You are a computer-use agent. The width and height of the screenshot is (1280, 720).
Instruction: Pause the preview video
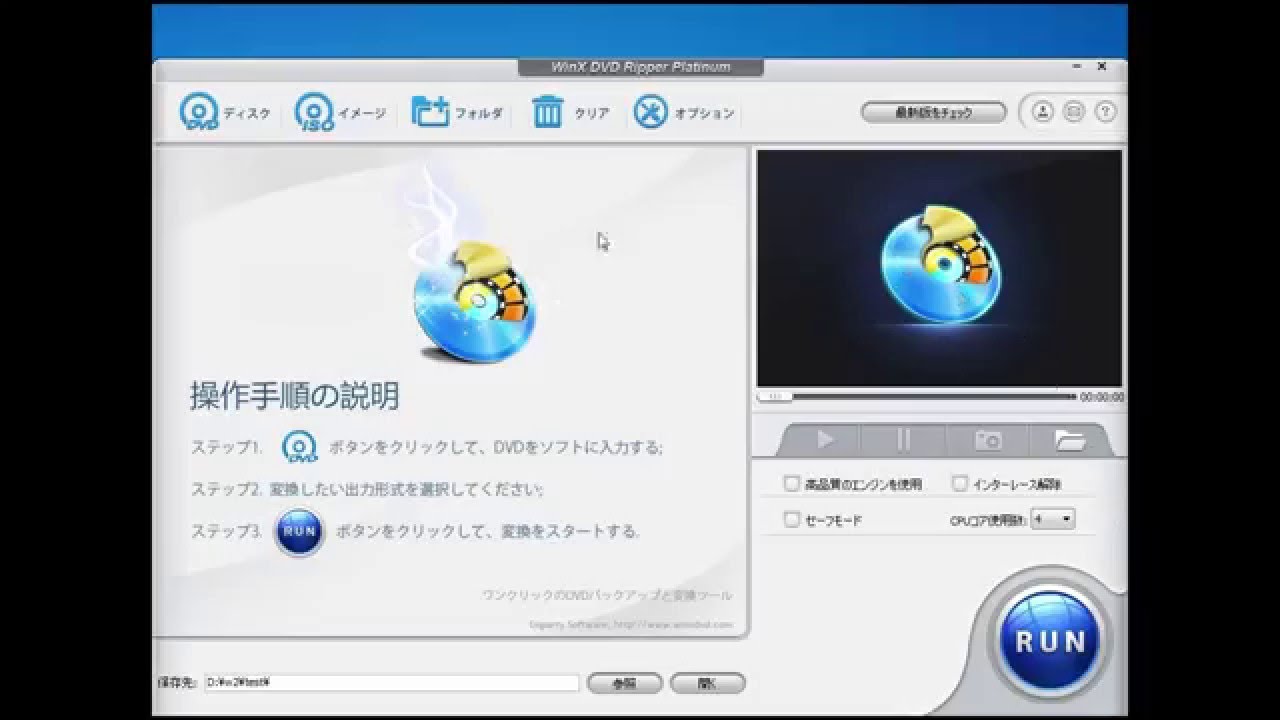(x=904, y=440)
